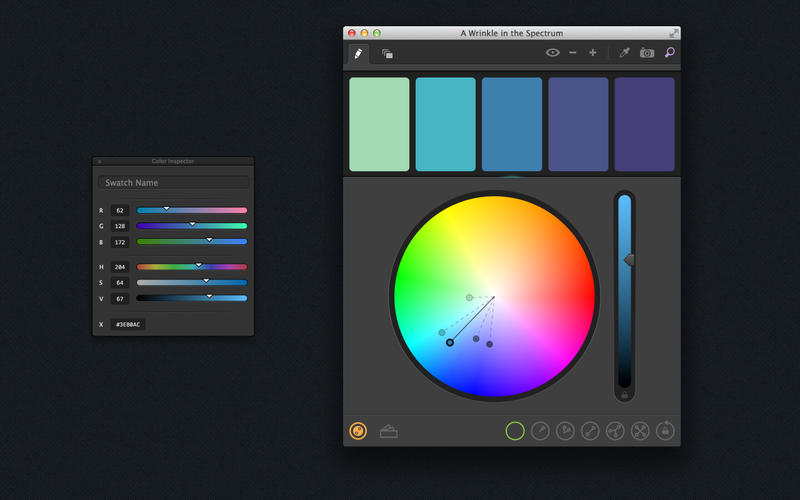Select the light mint green swatch
The height and width of the screenshot is (500, 800).
(379, 124)
